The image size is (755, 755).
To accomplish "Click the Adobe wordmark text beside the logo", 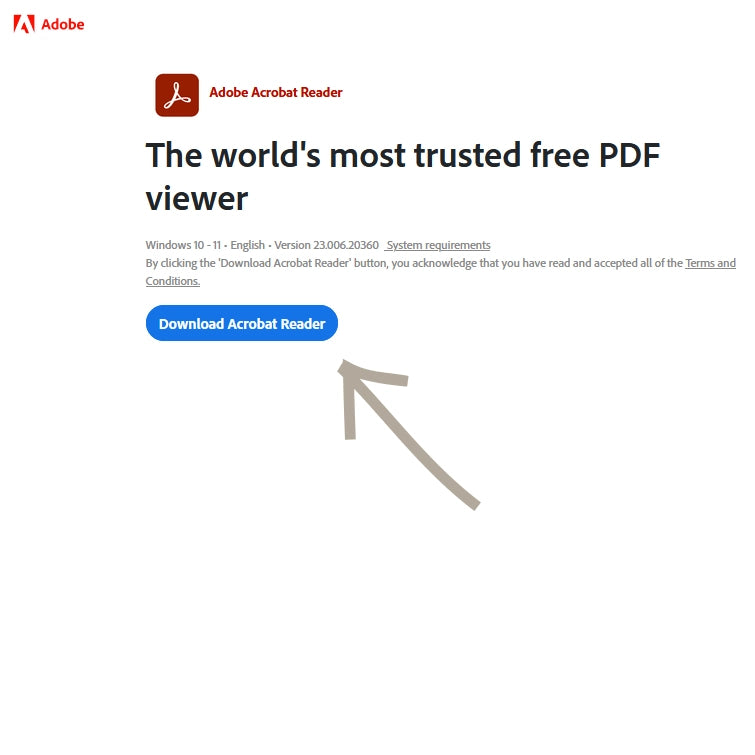I will tap(63, 24).
